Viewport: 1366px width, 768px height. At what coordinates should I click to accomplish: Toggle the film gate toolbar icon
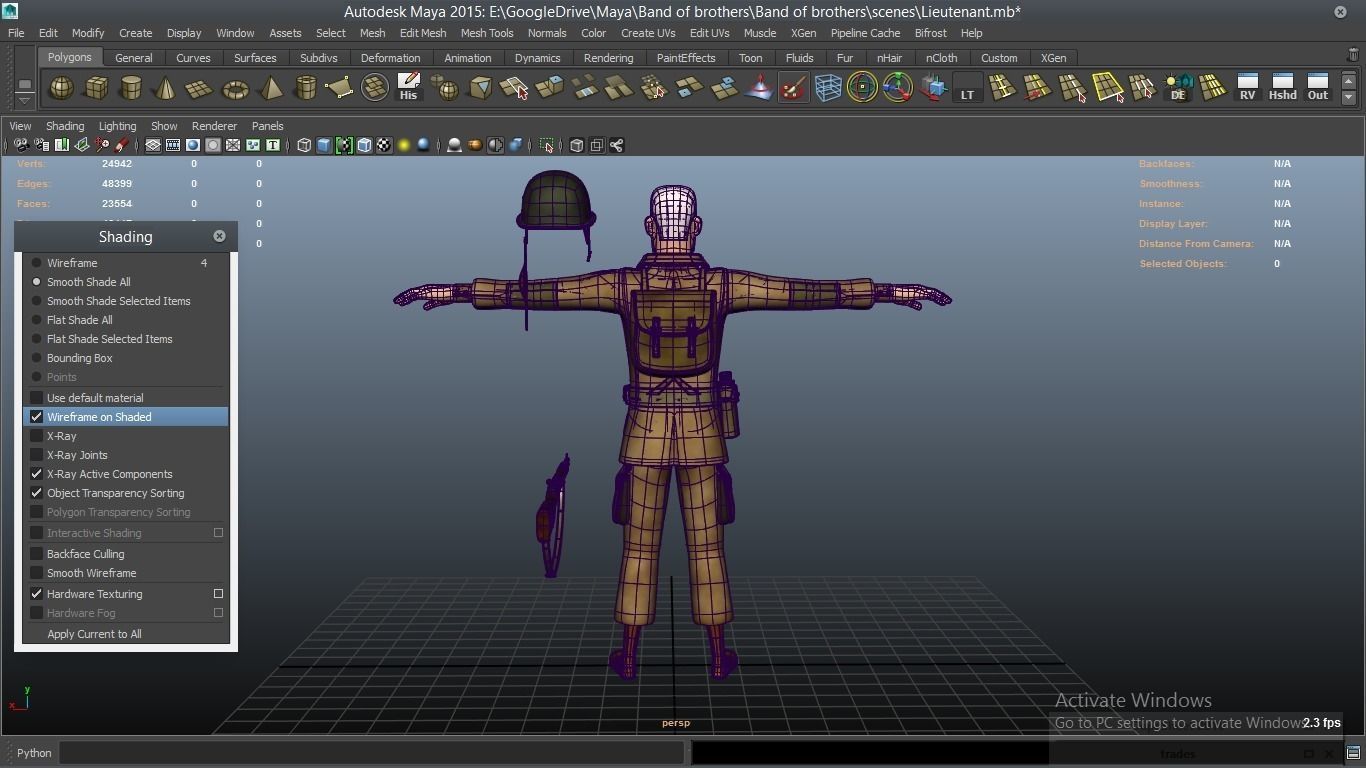click(x=173, y=146)
